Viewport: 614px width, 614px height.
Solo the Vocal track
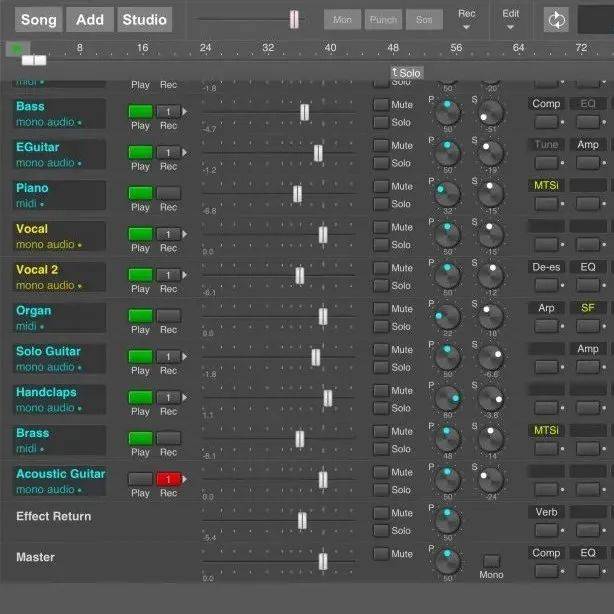[x=381, y=245]
